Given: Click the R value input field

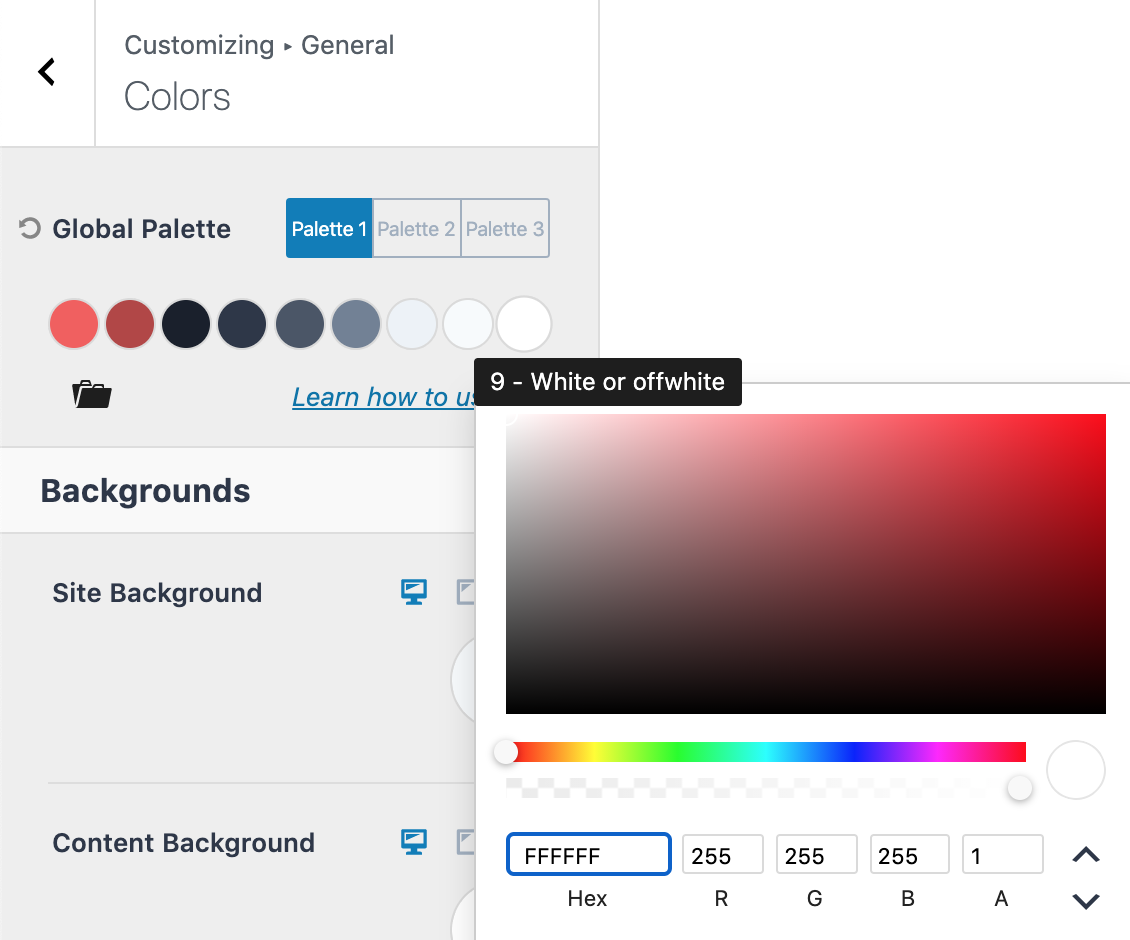Looking at the screenshot, I should (x=722, y=855).
